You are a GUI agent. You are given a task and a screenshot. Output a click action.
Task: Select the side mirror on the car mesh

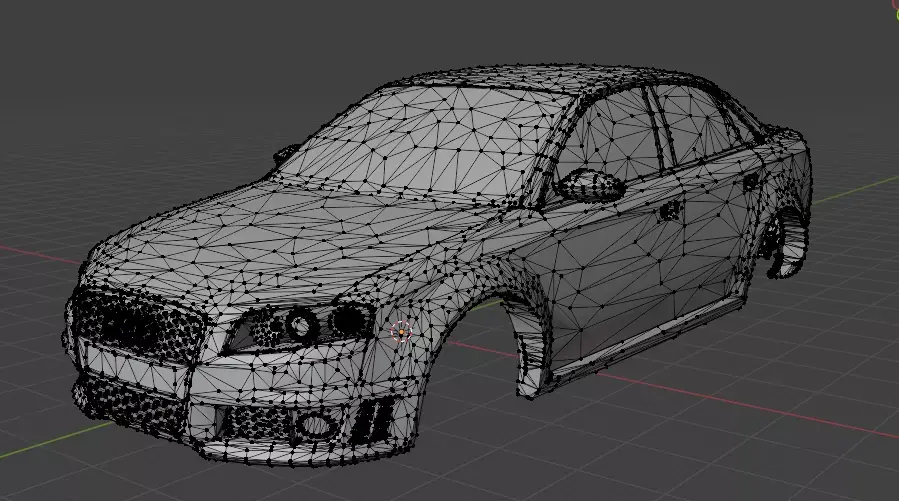pyautogui.click(x=591, y=185)
